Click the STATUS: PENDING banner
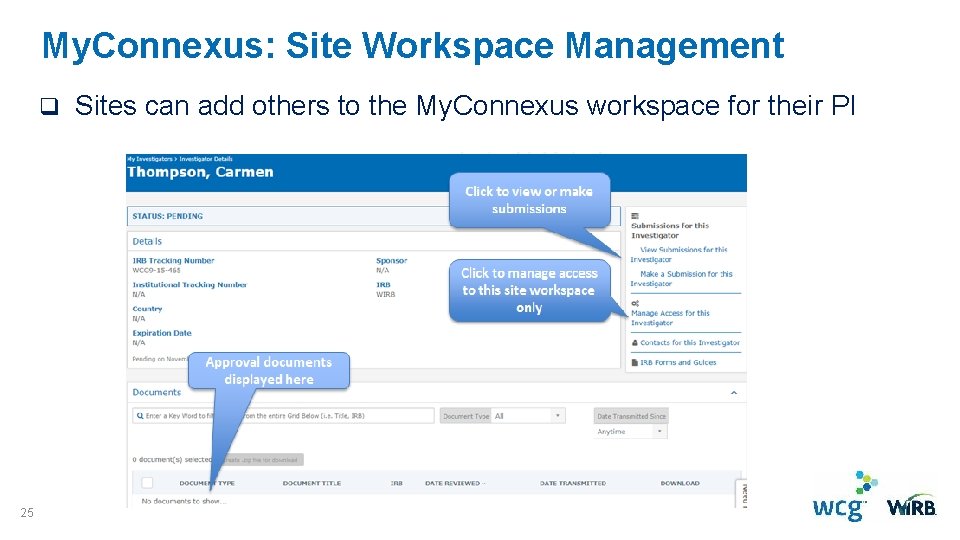The height and width of the screenshot is (540, 960). (373, 216)
